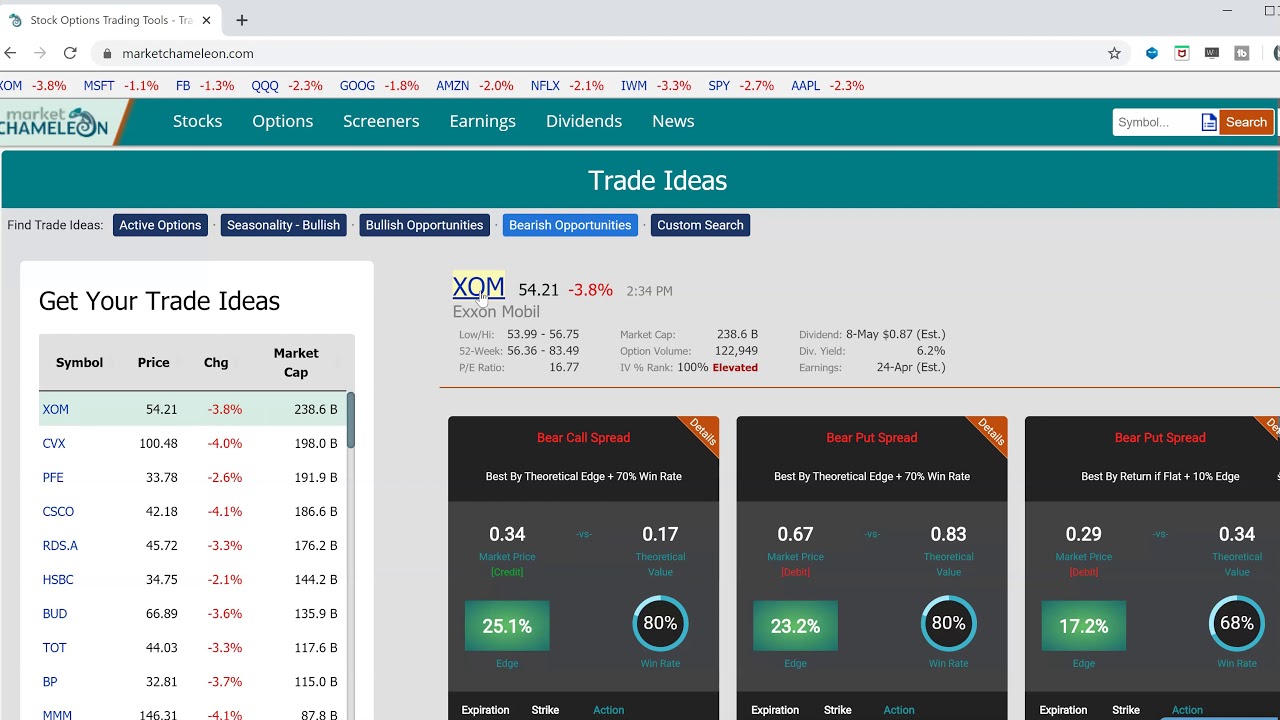1280x720 pixels.
Task: Open the Stocks menu
Action: click(197, 121)
